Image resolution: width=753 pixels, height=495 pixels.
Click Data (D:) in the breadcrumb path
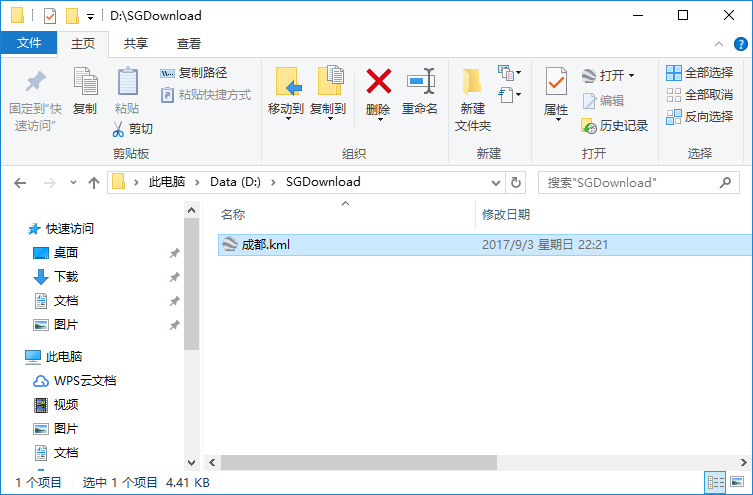click(235, 182)
